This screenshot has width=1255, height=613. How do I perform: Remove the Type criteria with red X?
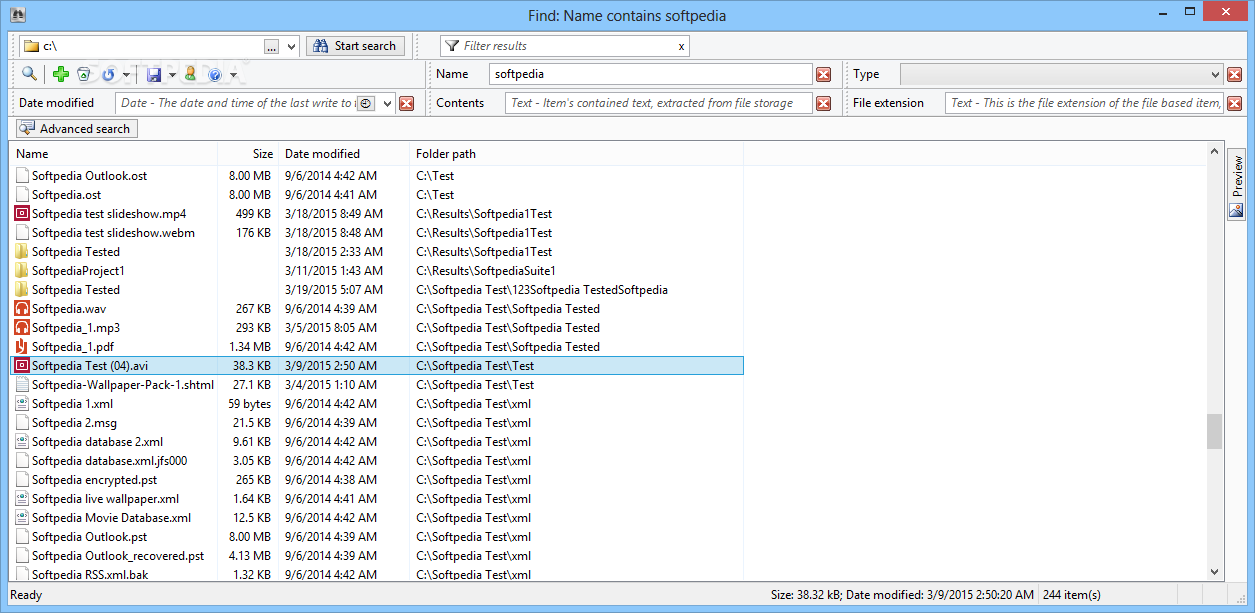pyautogui.click(x=1235, y=74)
